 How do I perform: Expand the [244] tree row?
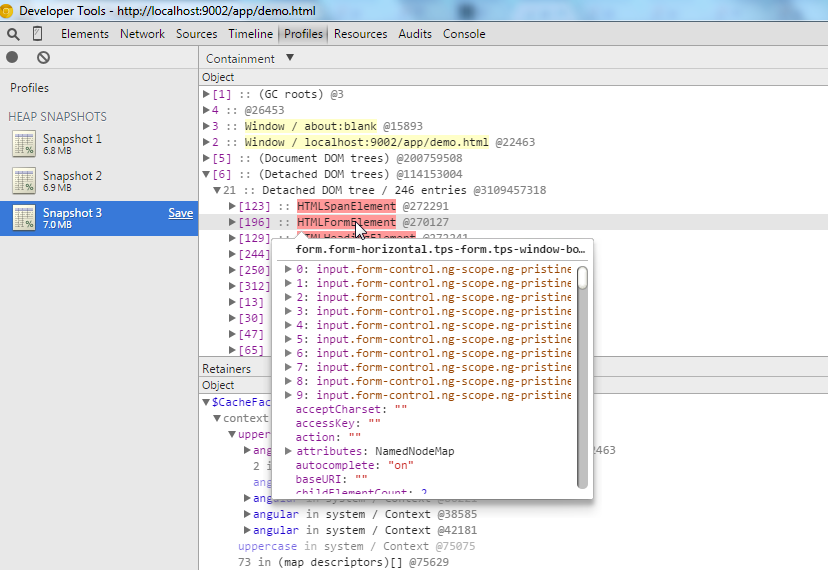(x=232, y=254)
